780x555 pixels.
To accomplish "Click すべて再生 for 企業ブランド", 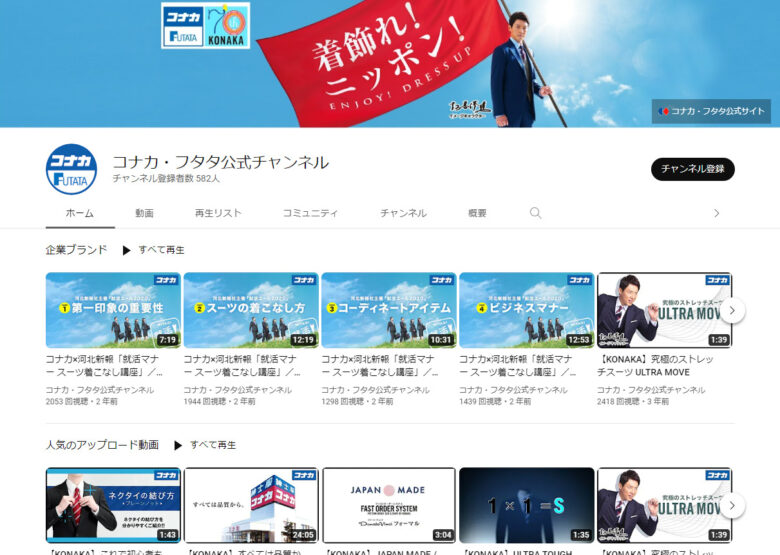I will 161,250.
